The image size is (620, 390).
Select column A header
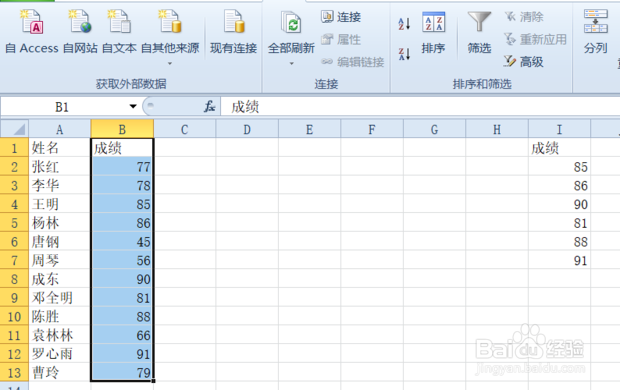pos(60,129)
